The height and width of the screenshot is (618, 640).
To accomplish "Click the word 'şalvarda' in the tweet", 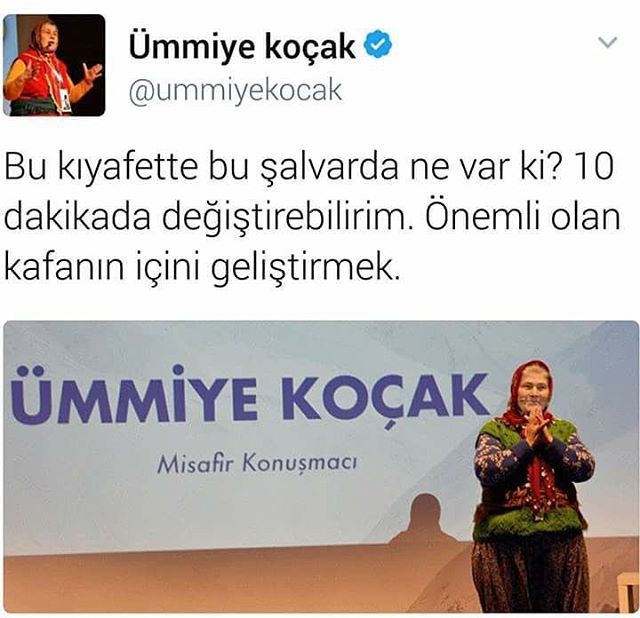I will (329, 168).
